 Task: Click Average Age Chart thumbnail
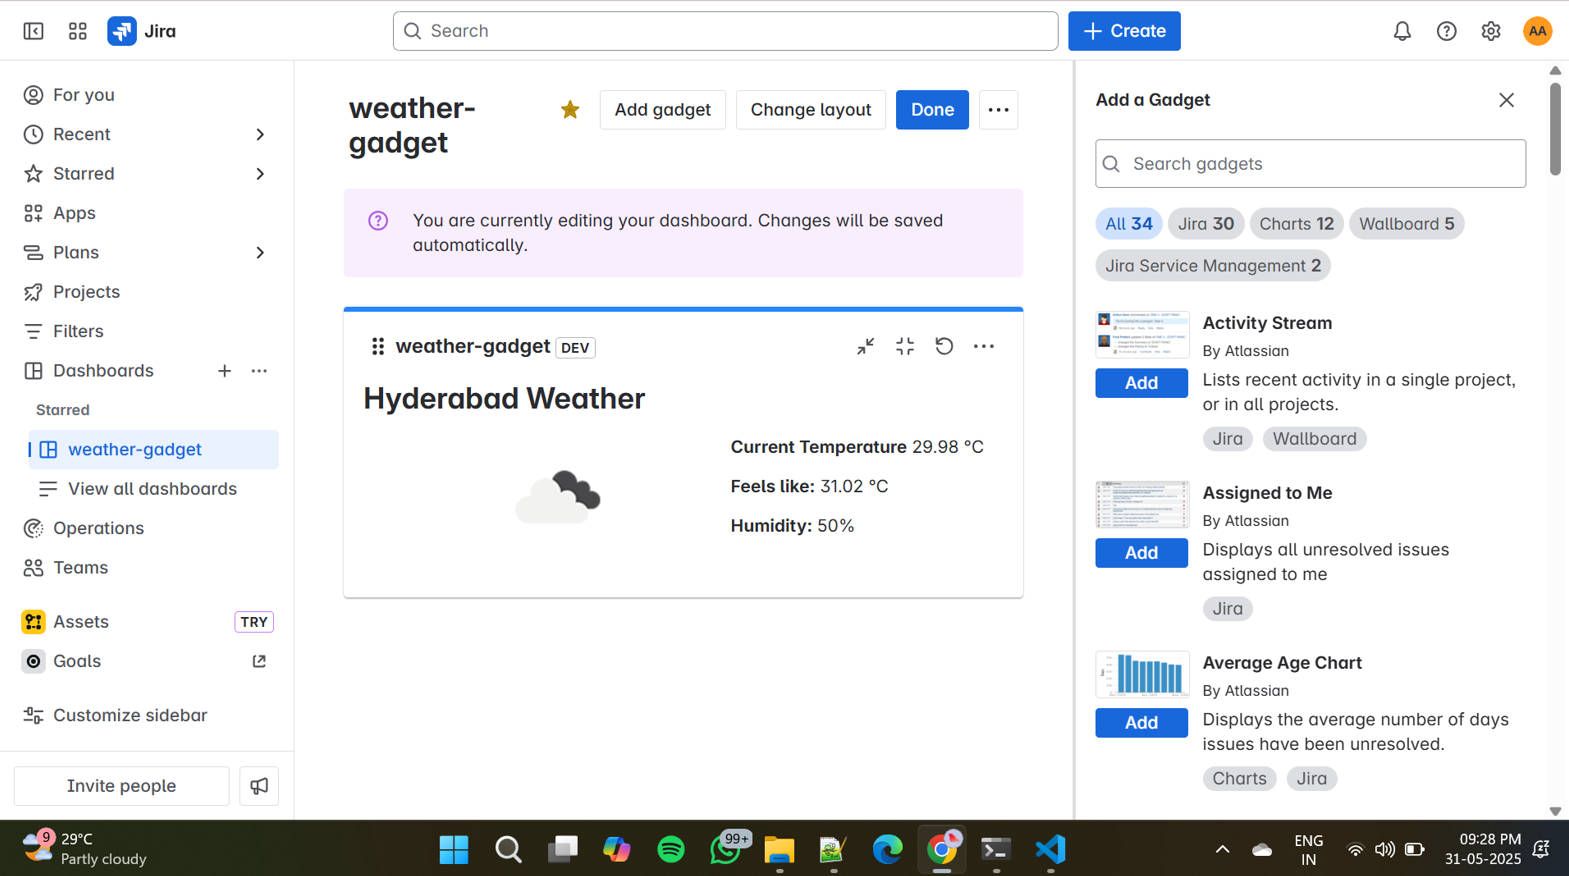pyautogui.click(x=1142, y=675)
